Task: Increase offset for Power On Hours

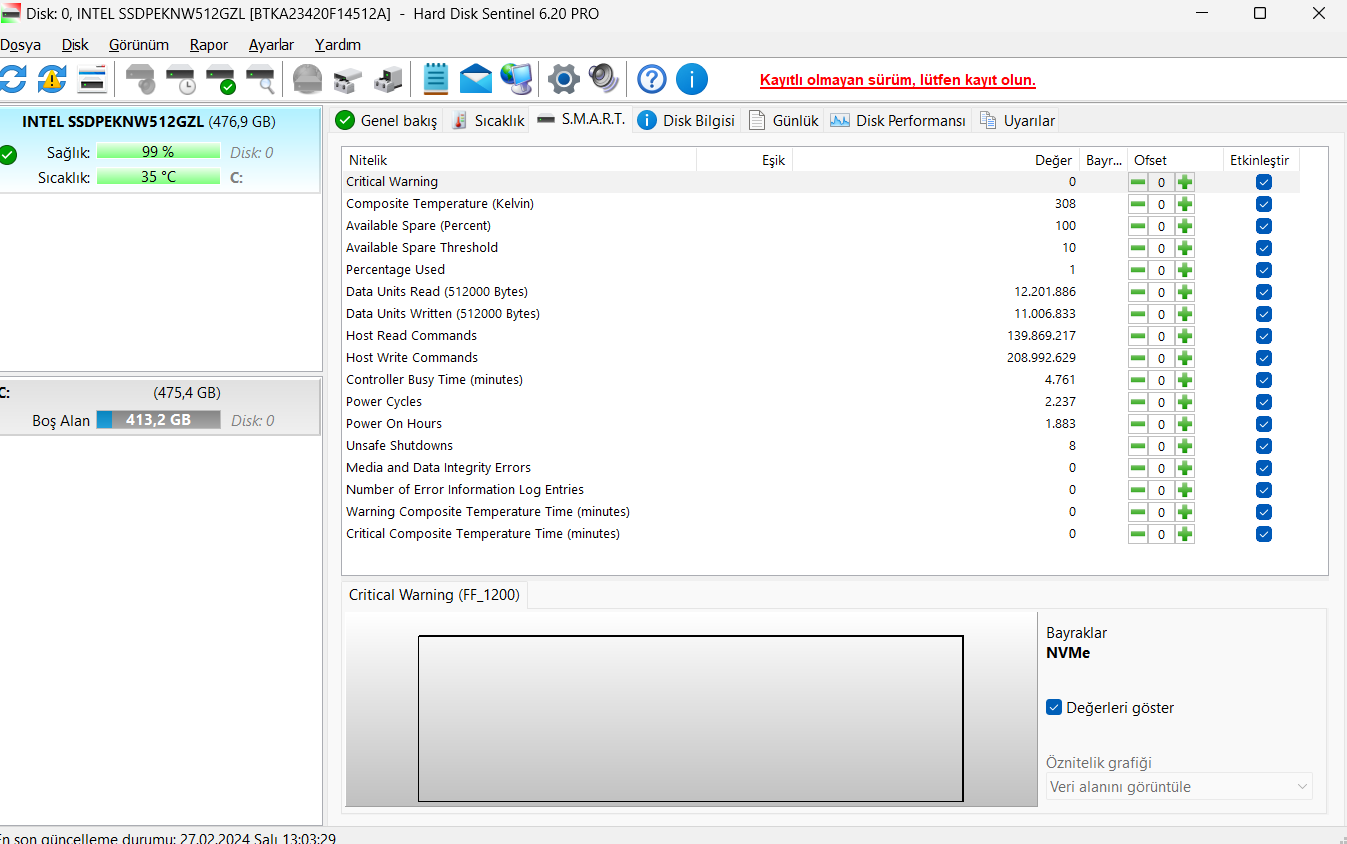Action: tap(1185, 424)
